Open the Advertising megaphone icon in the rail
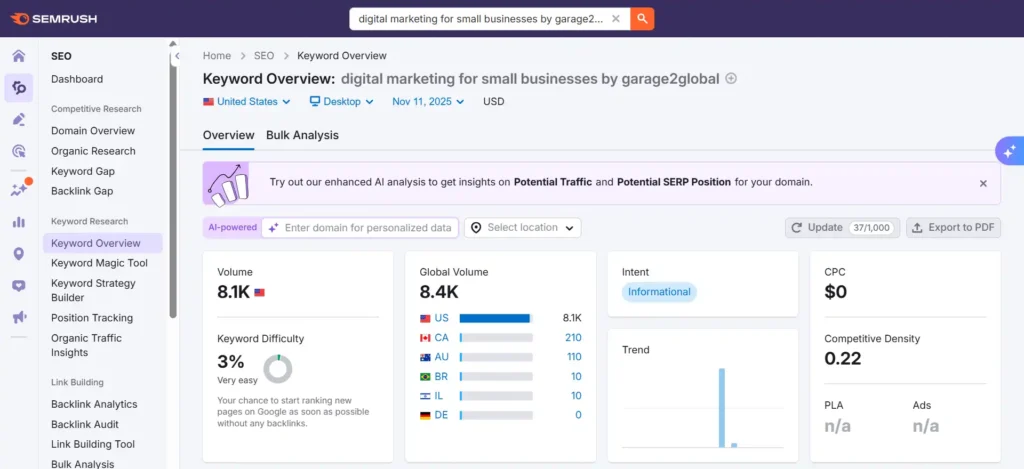 pyautogui.click(x=19, y=317)
